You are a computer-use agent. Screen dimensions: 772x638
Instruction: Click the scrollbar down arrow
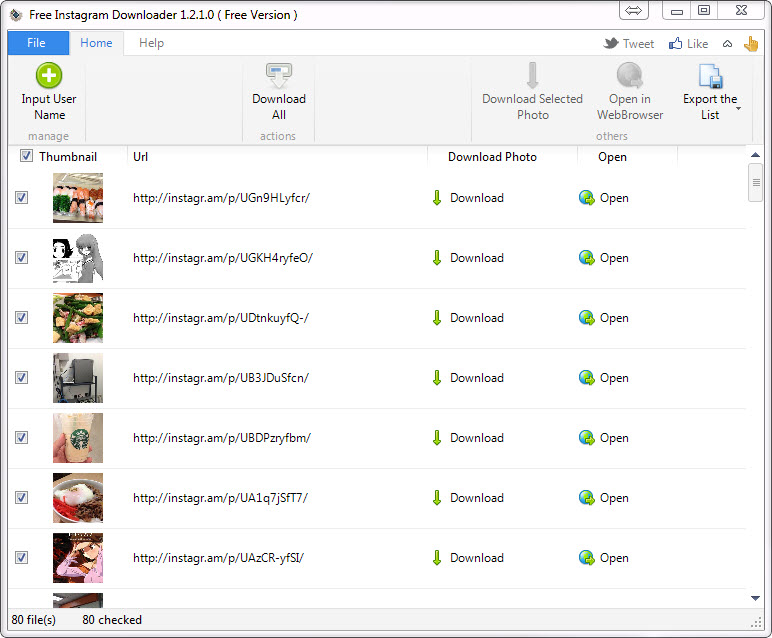pos(755,598)
